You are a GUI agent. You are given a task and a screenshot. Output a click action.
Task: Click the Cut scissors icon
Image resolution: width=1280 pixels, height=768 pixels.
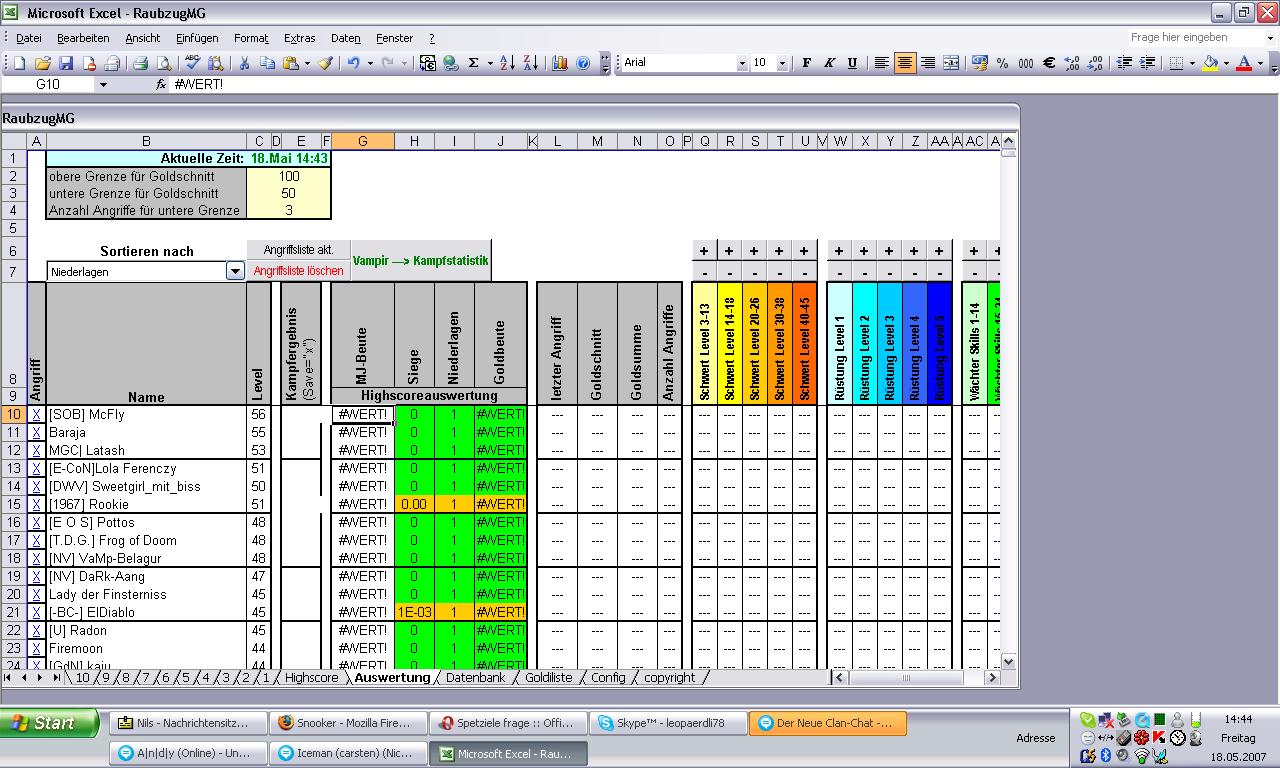[243, 63]
